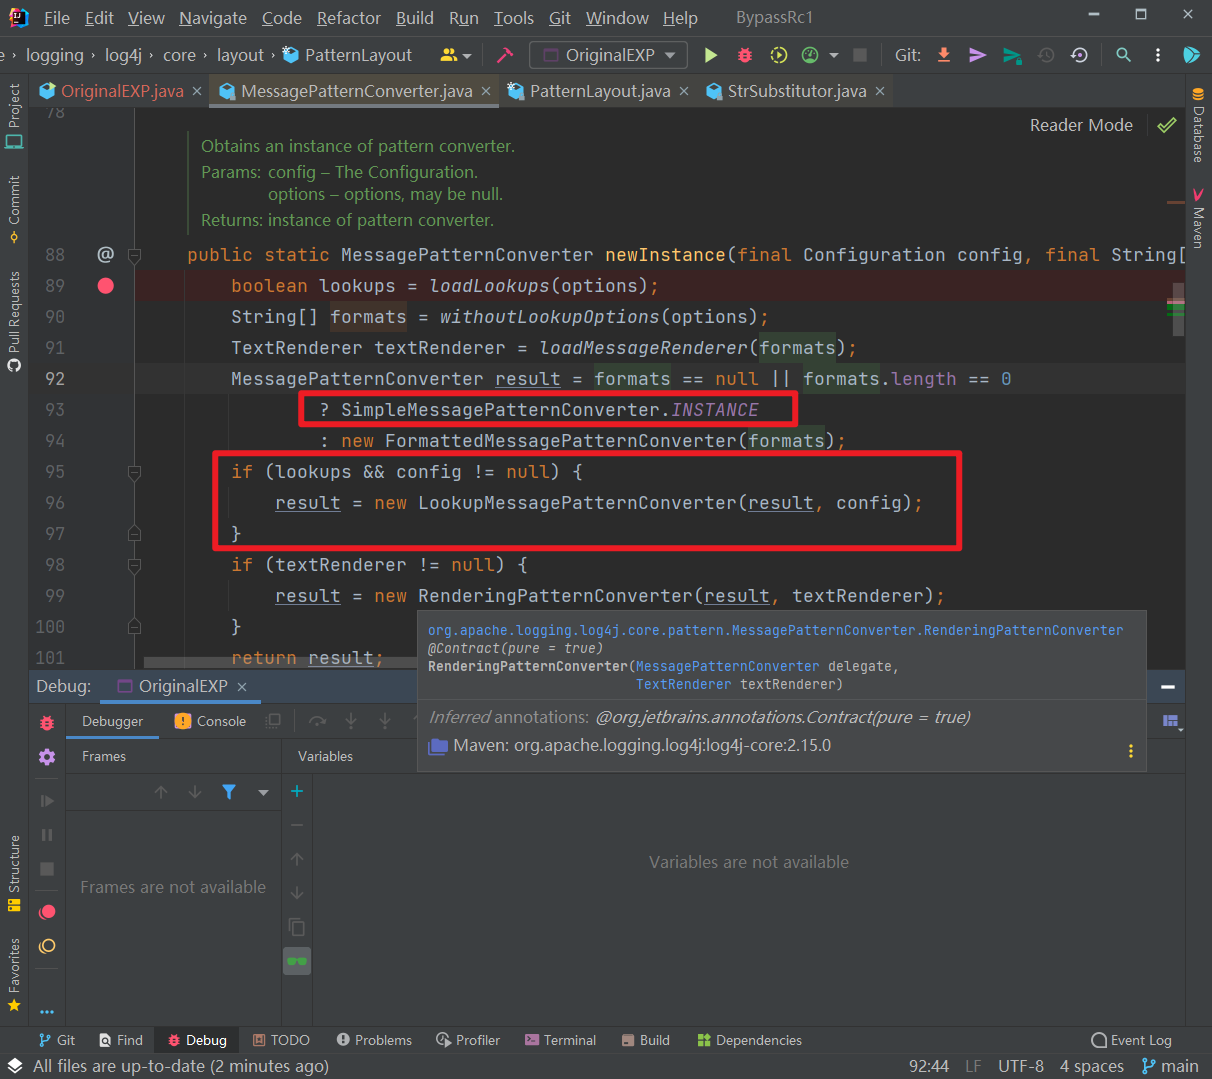1212x1079 pixels.
Task: Add a new watch with plus icon
Action: tap(297, 791)
